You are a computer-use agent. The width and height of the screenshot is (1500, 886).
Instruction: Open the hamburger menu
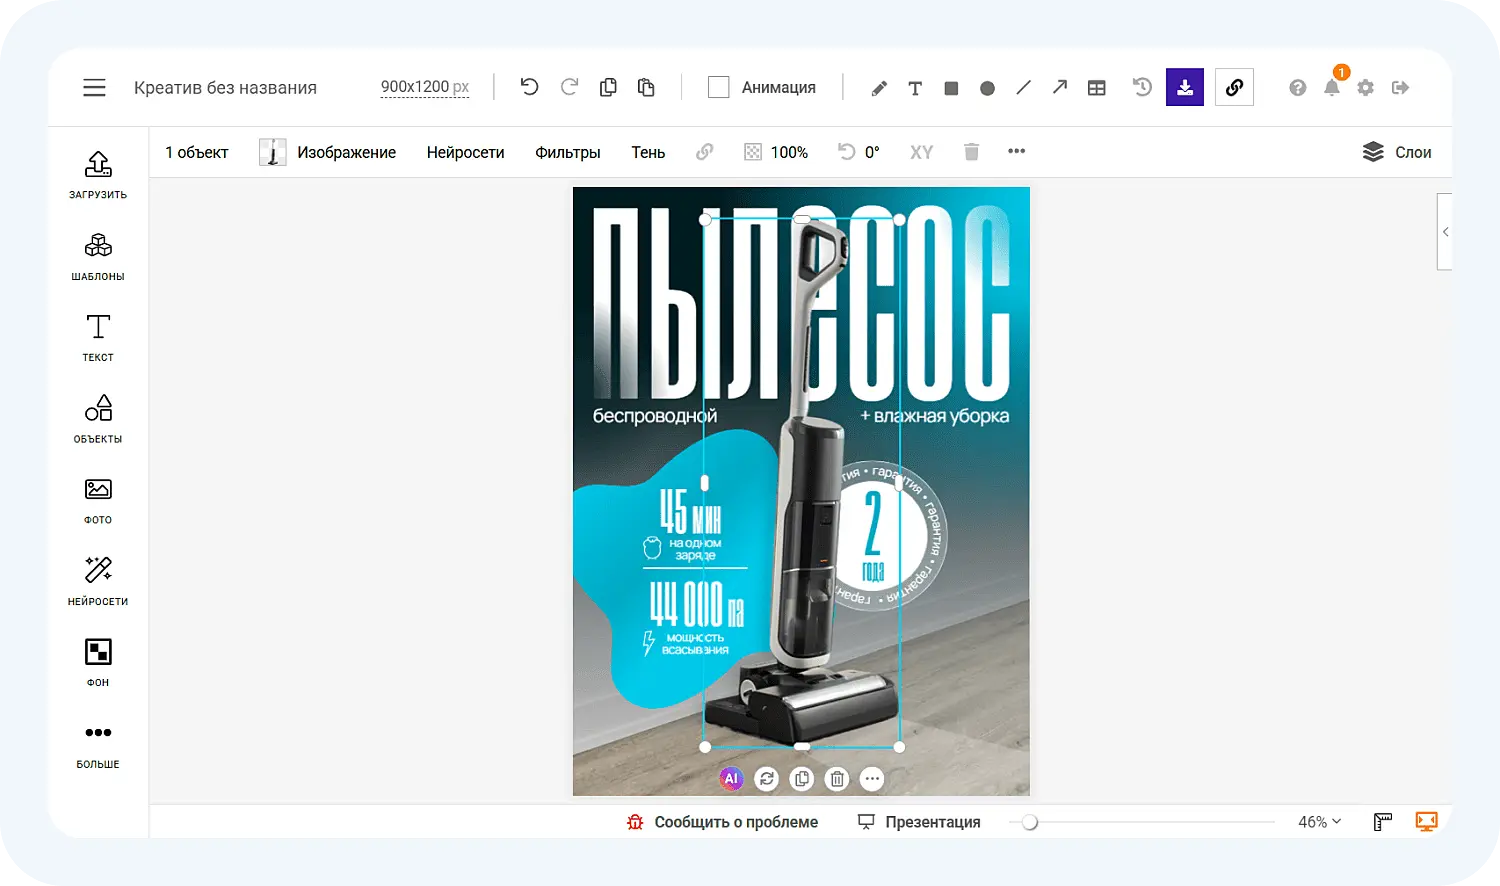point(94,87)
